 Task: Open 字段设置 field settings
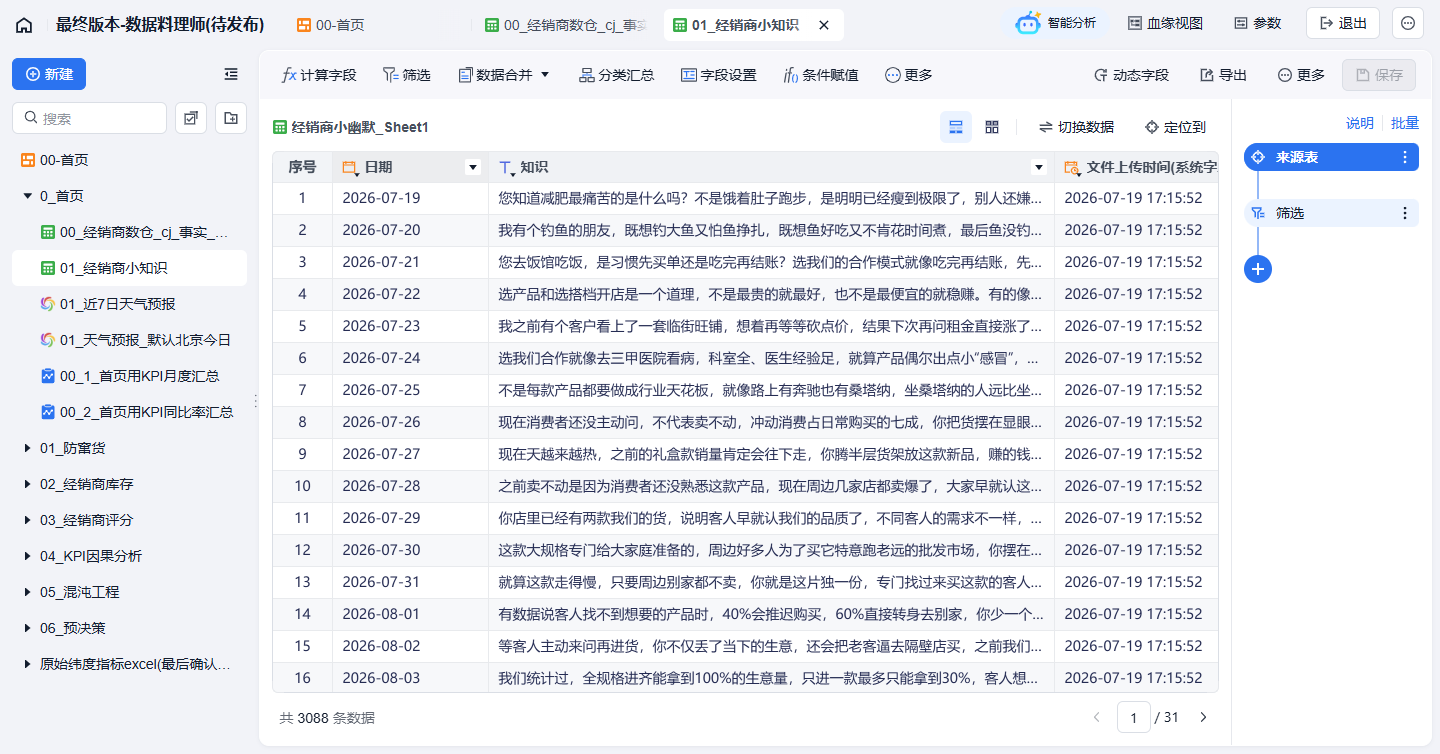click(x=719, y=75)
